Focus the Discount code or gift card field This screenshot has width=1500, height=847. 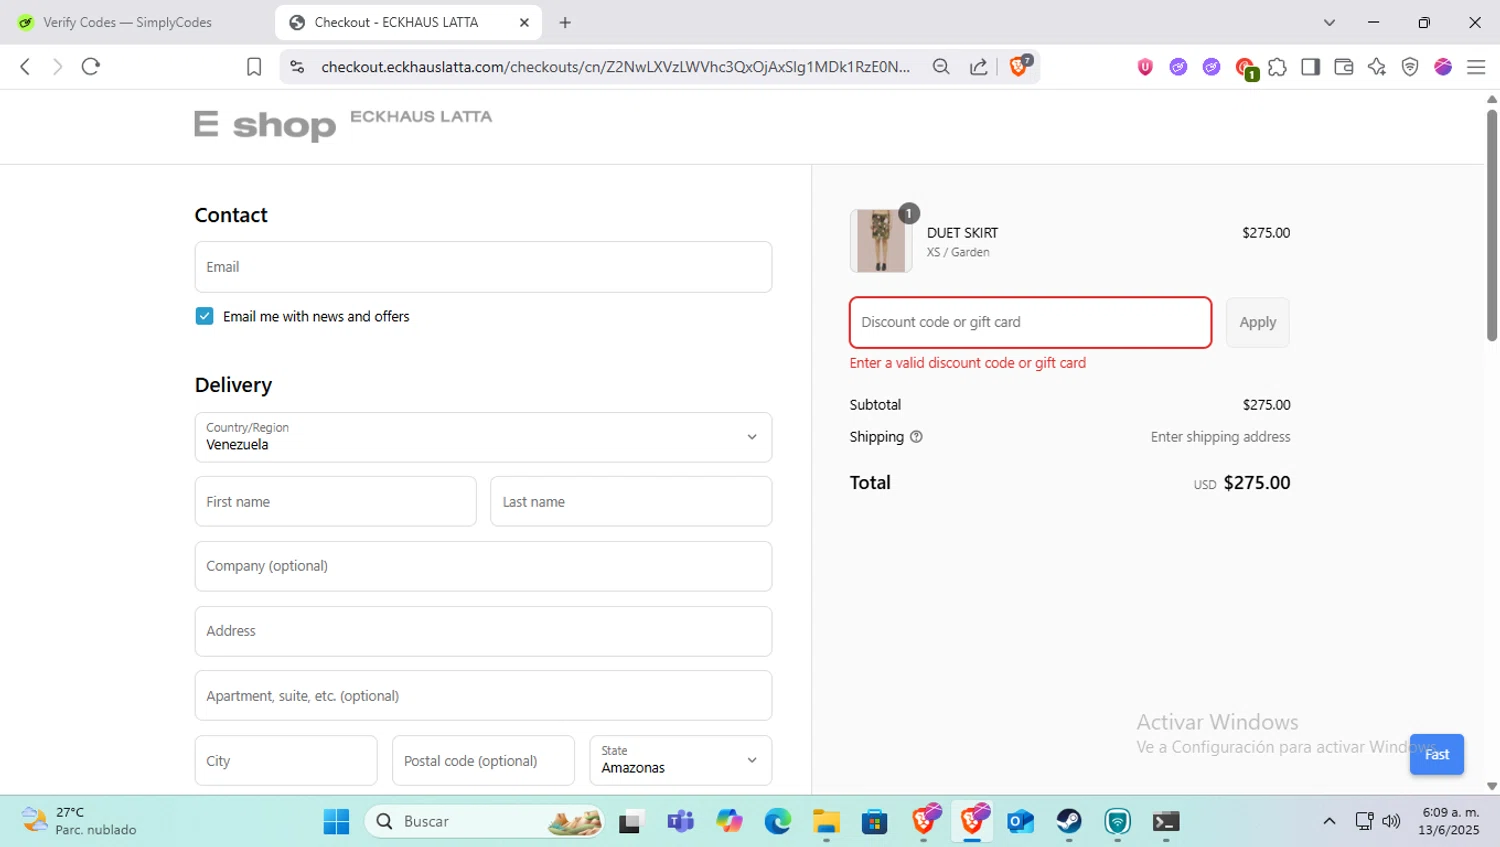(1030, 322)
